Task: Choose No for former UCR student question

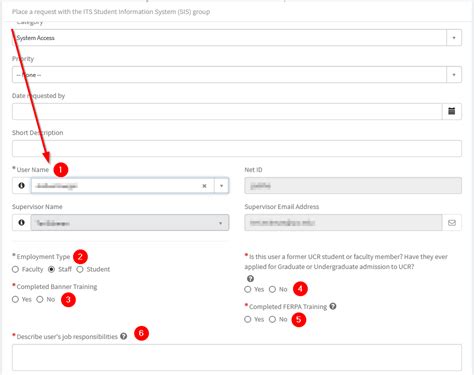Action: [272, 289]
